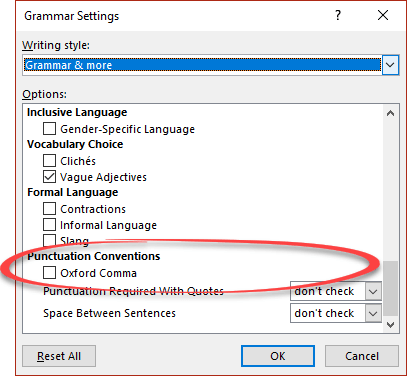Screen dimensions: 407x376
Task: Close the Grammar Settings dialog
Action: pos(383,15)
